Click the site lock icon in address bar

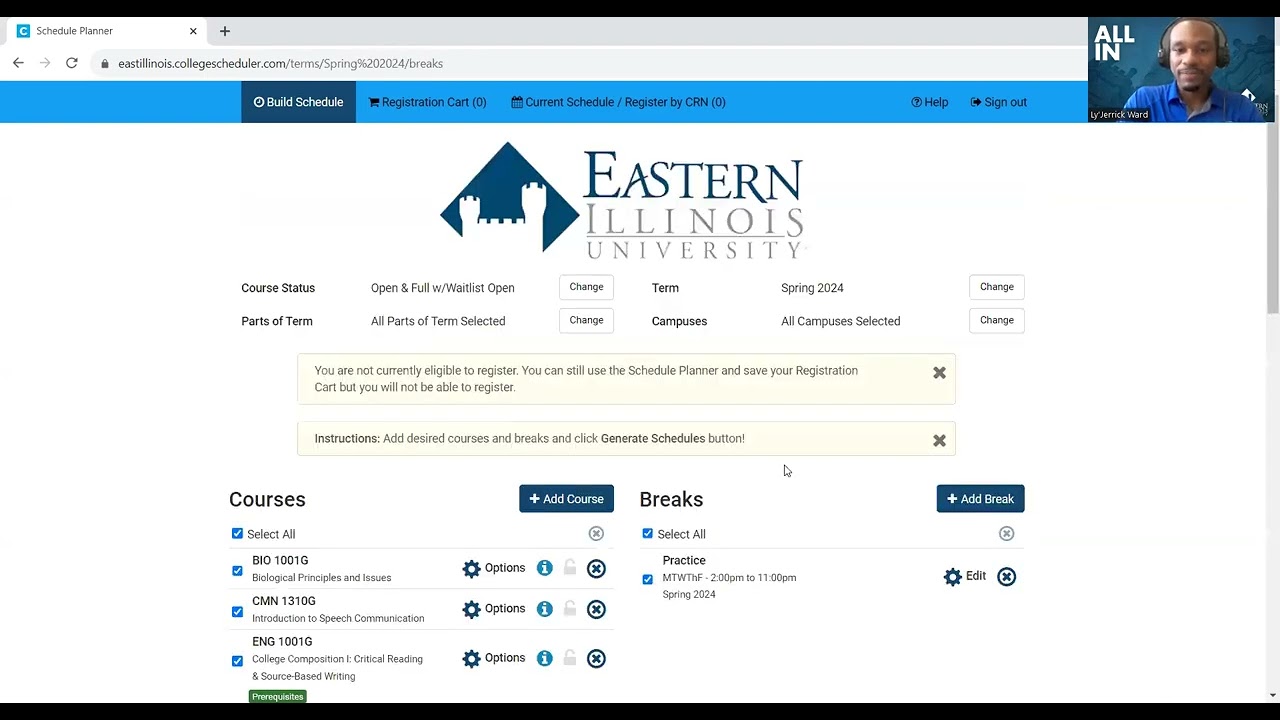click(105, 63)
